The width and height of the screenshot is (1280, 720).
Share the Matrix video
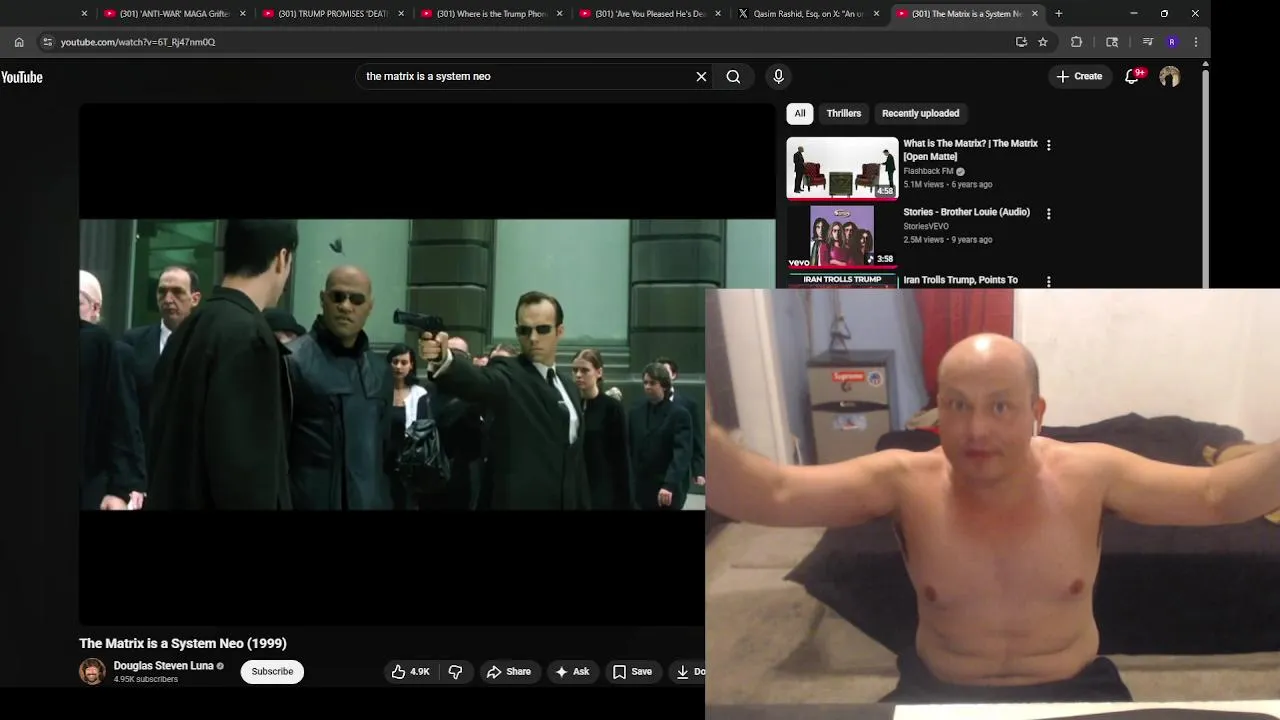(508, 672)
